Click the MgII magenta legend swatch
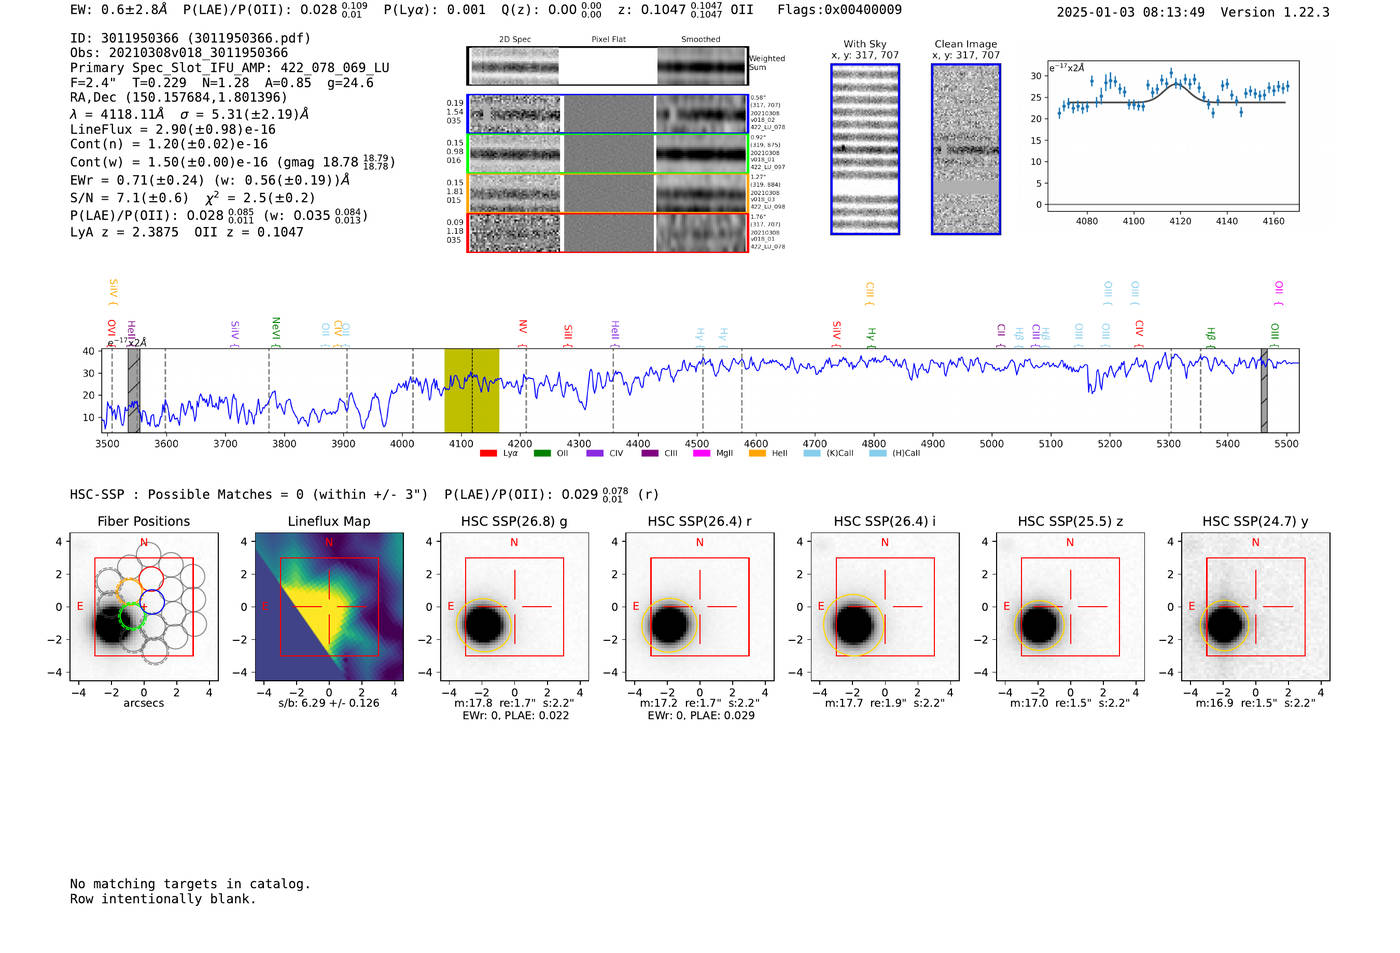Viewport: 1400px width, 953px height. [702, 453]
